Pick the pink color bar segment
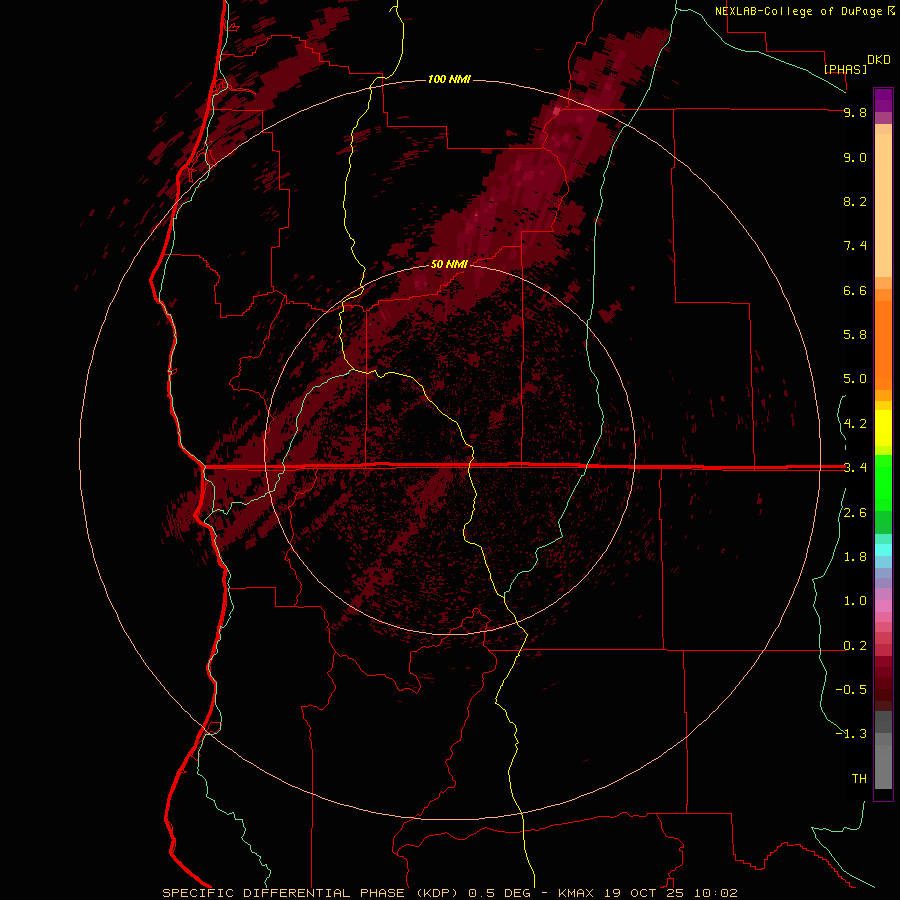 pyautogui.click(x=883, y=606)
